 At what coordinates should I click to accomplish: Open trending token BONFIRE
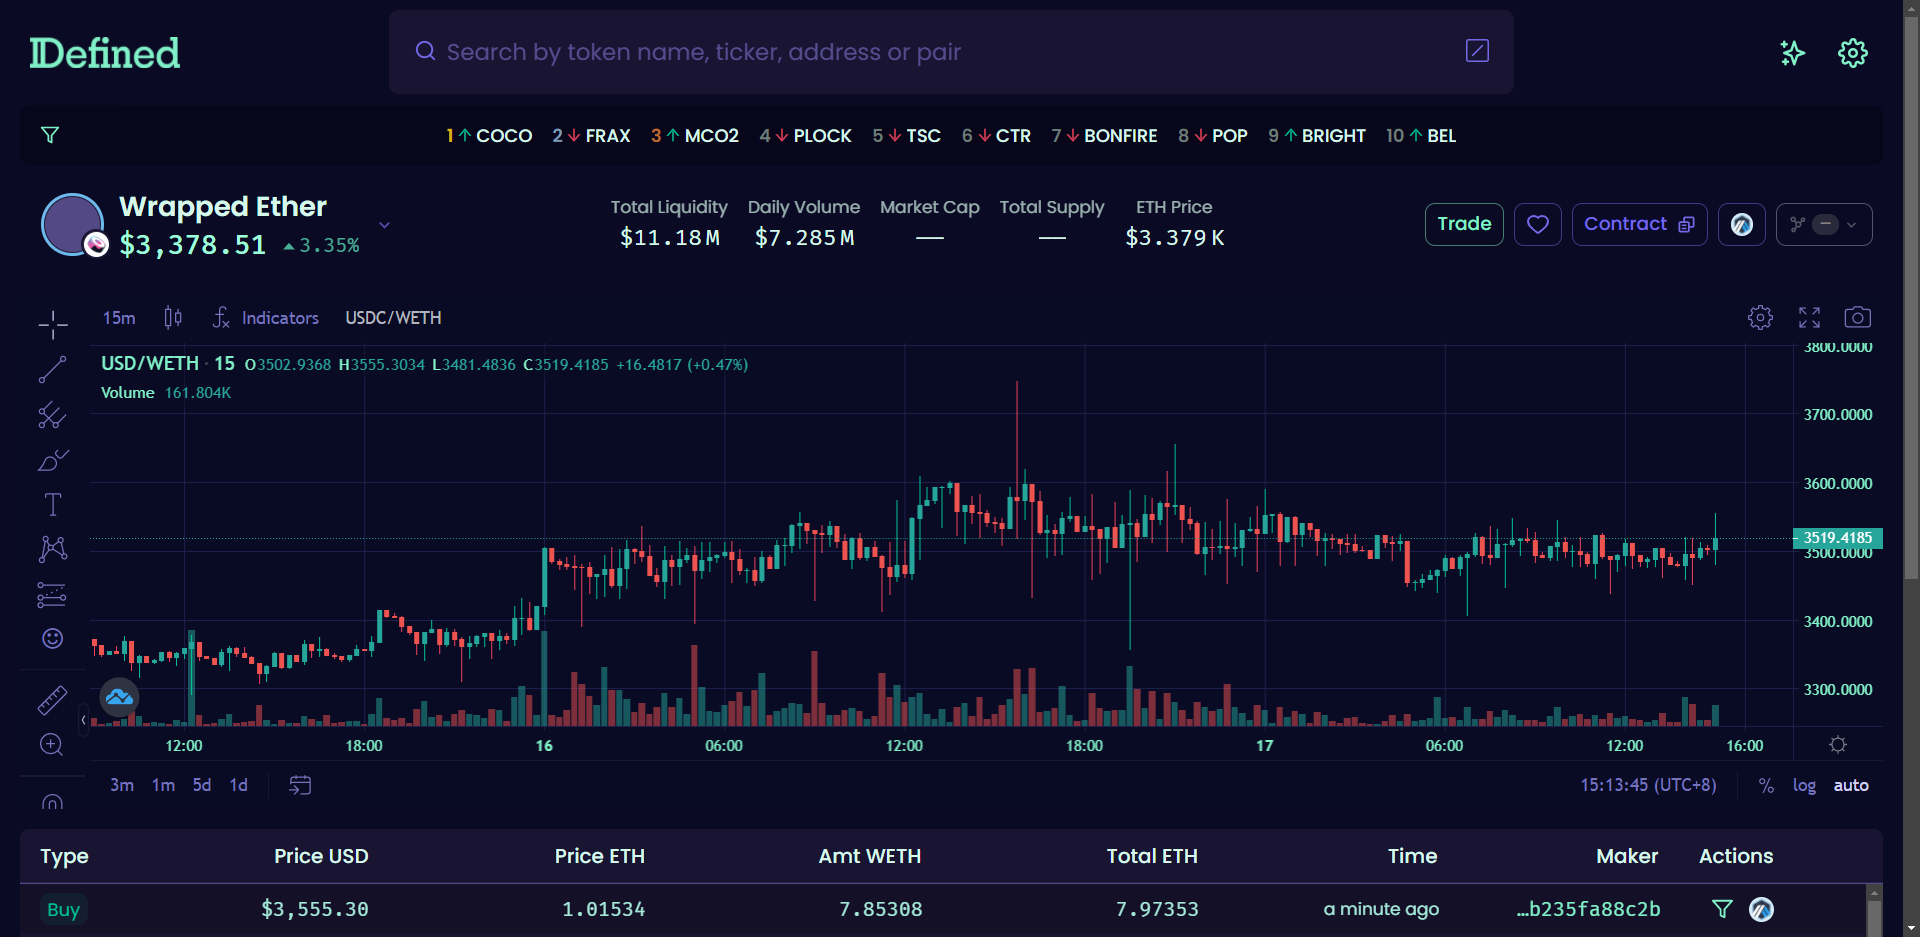tap(1104, 135)
